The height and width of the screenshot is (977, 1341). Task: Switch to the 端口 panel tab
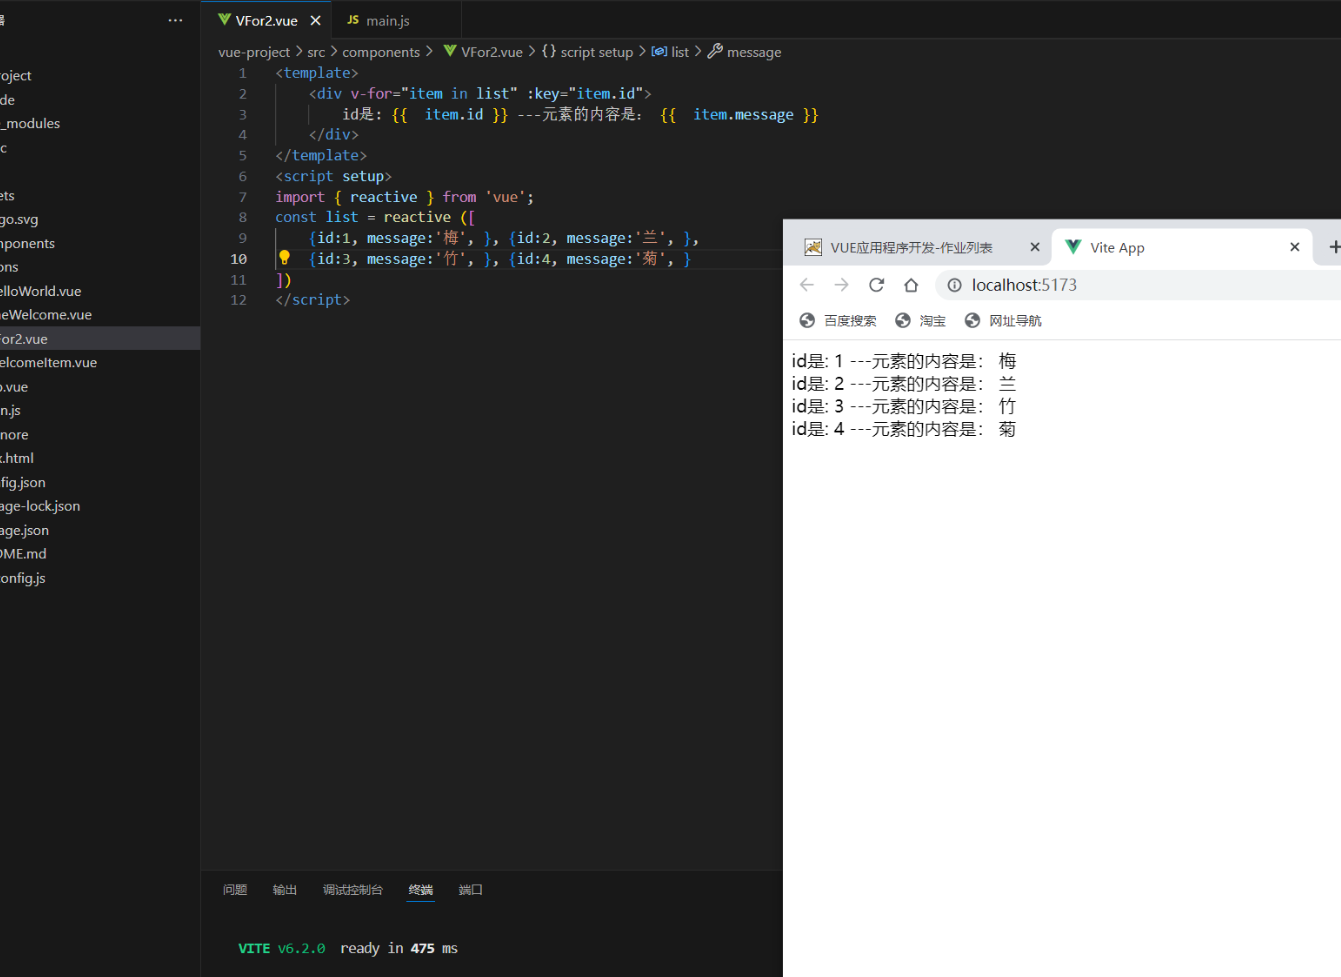[x=471, y=890]
